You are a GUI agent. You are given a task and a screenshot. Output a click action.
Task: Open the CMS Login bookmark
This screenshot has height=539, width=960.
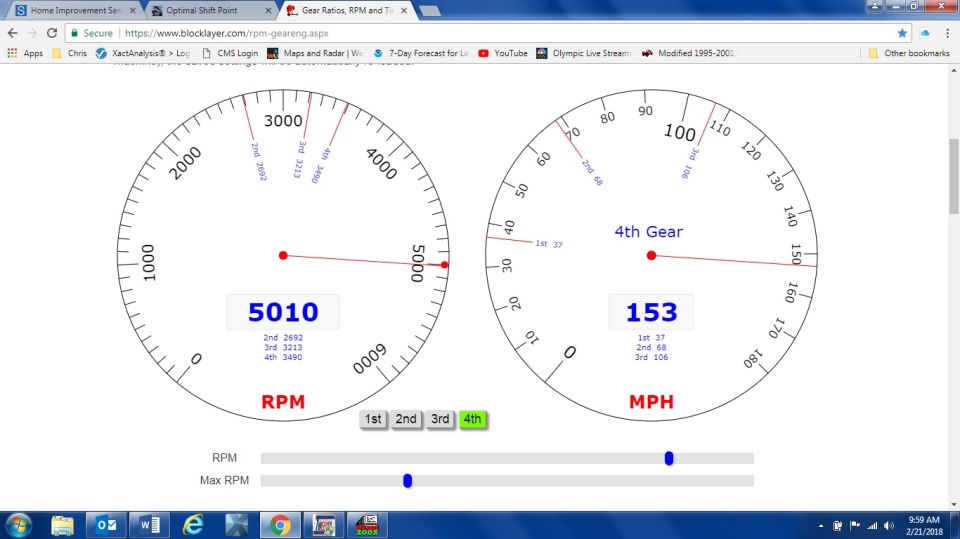click(230, 53)
